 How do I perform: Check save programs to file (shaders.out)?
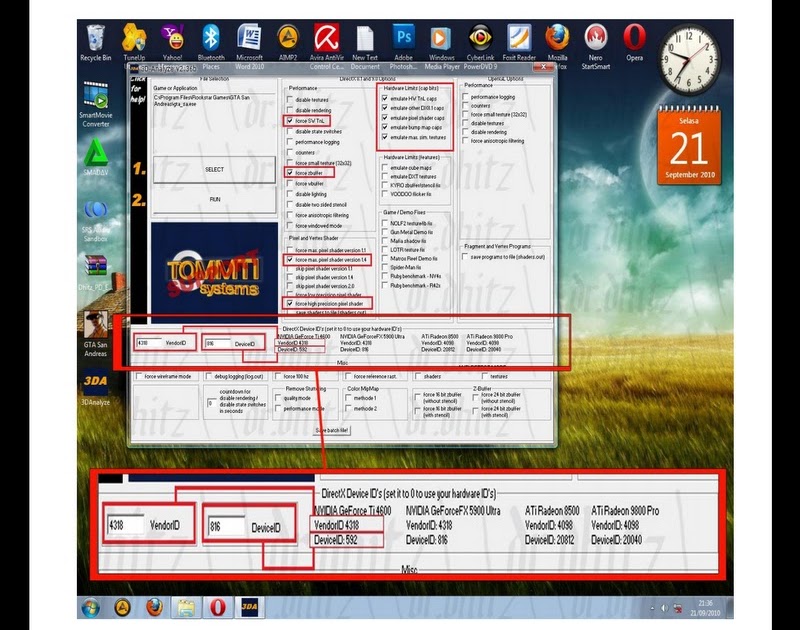click(465, 257)
